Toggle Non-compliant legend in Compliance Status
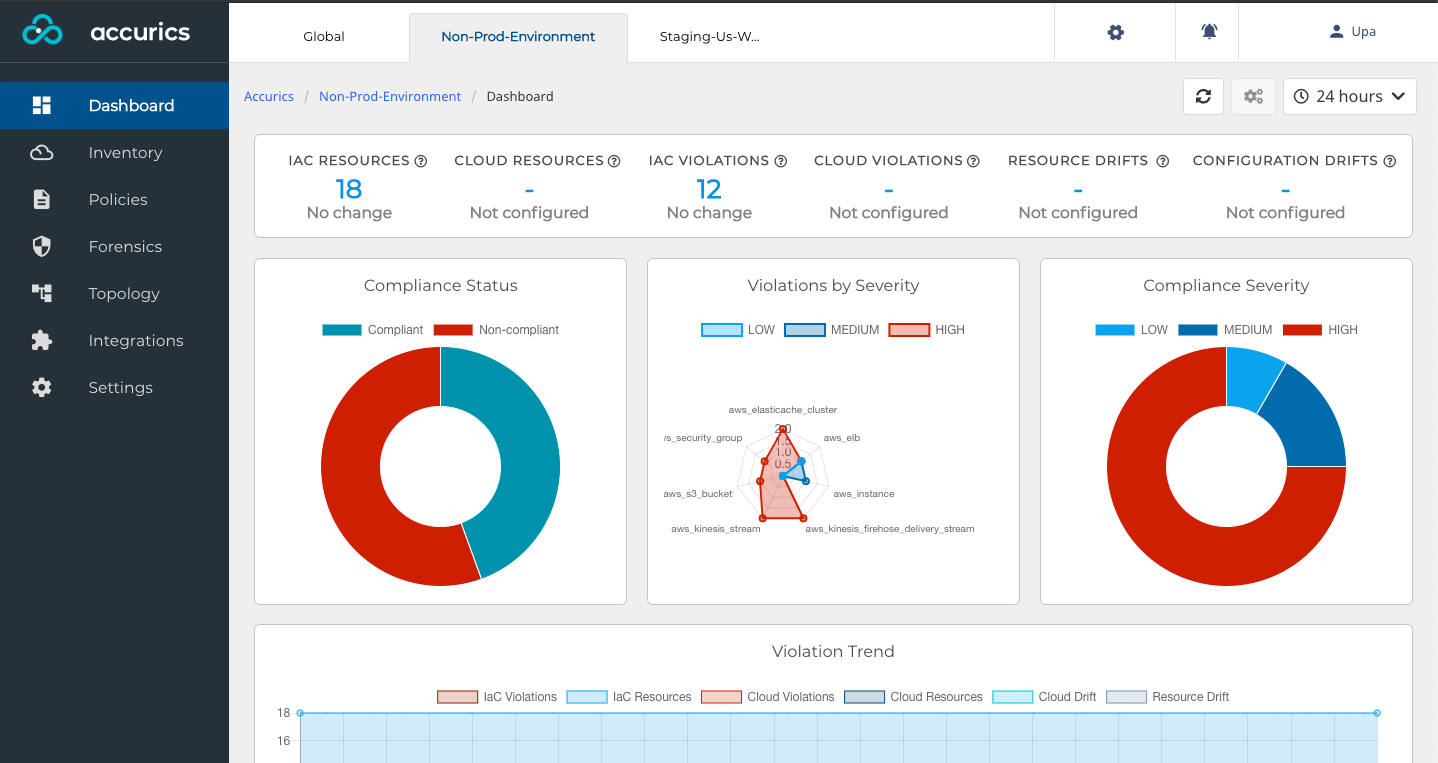Screen dimensions: 1438x763 click(496, 330)
